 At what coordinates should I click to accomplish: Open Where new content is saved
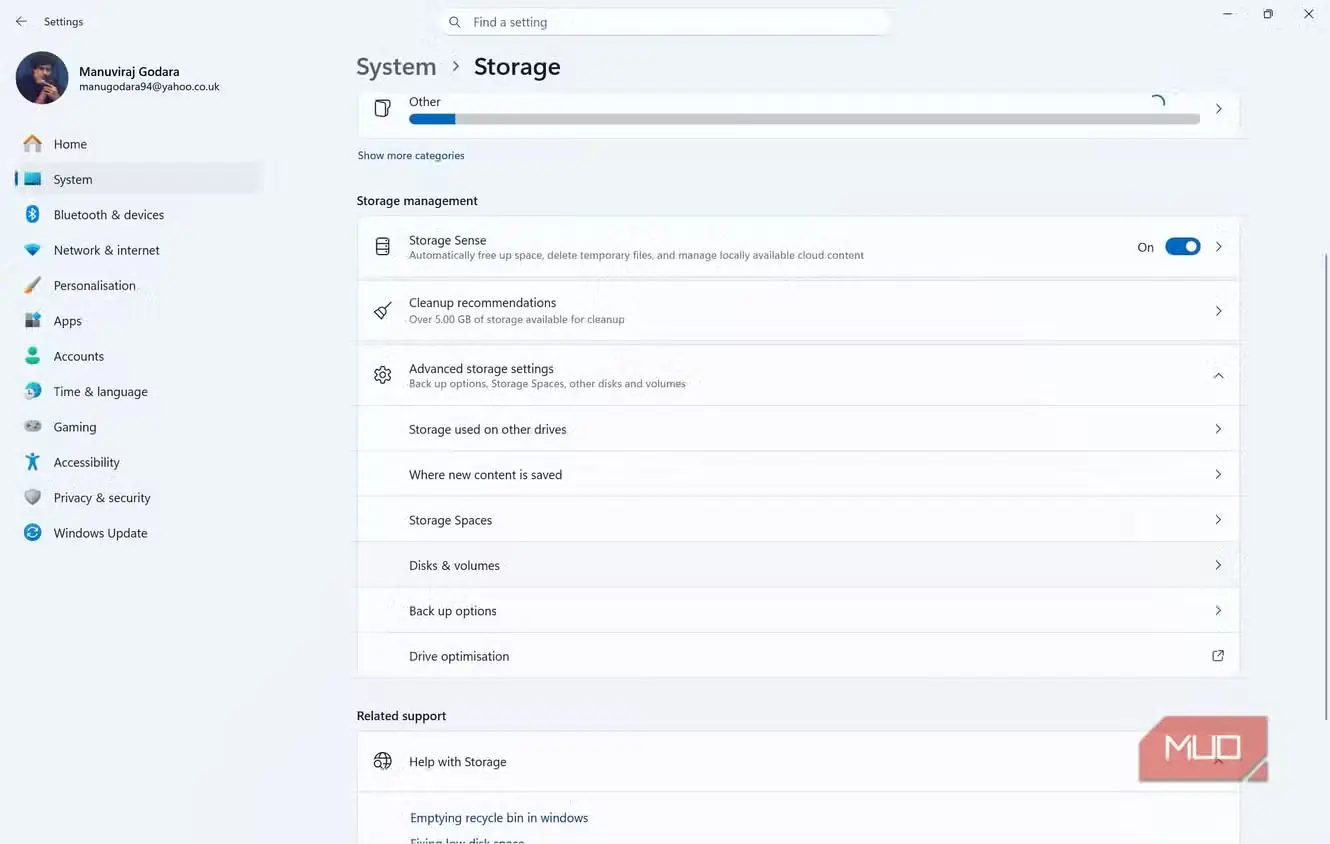pyautogui.click(x=798, y=475)
